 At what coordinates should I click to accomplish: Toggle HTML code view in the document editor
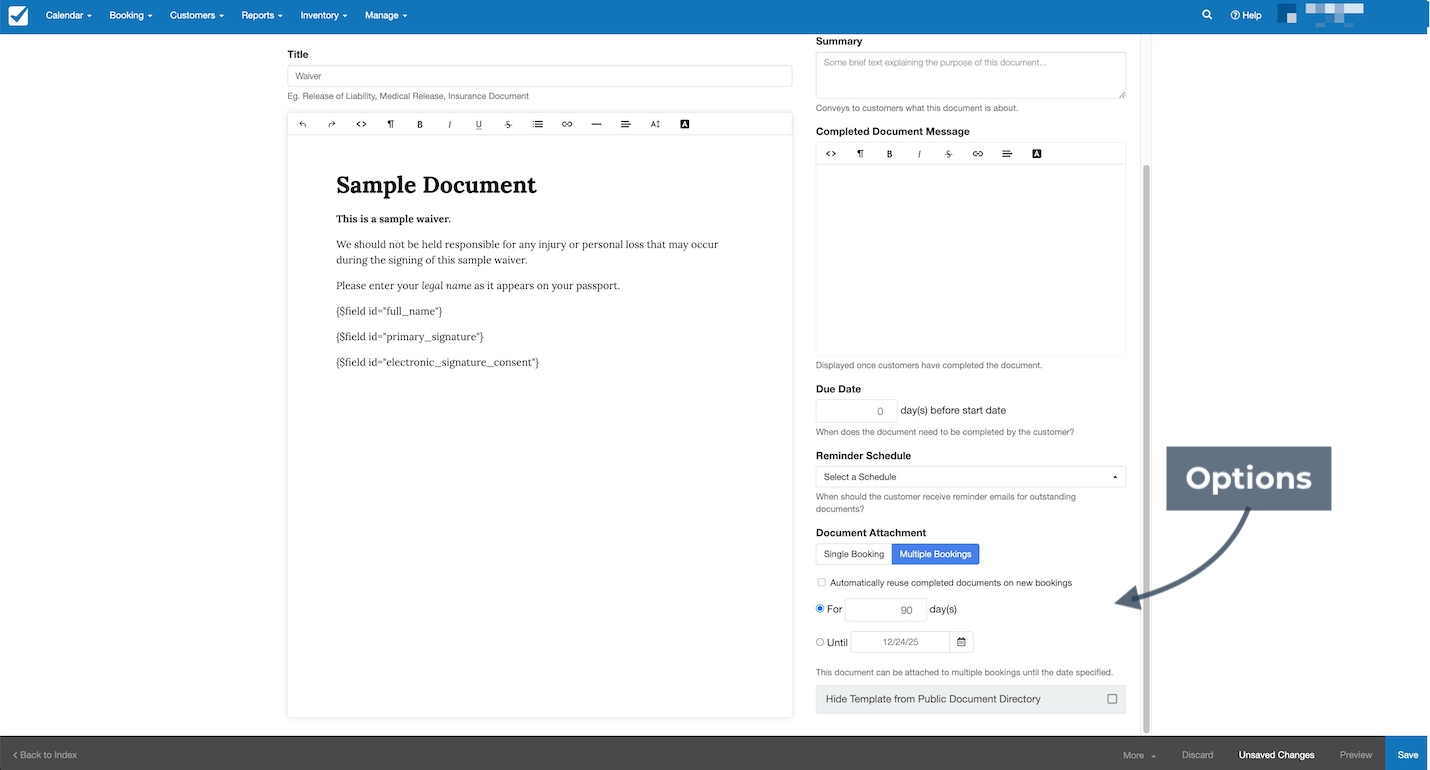tap(361, 124)
